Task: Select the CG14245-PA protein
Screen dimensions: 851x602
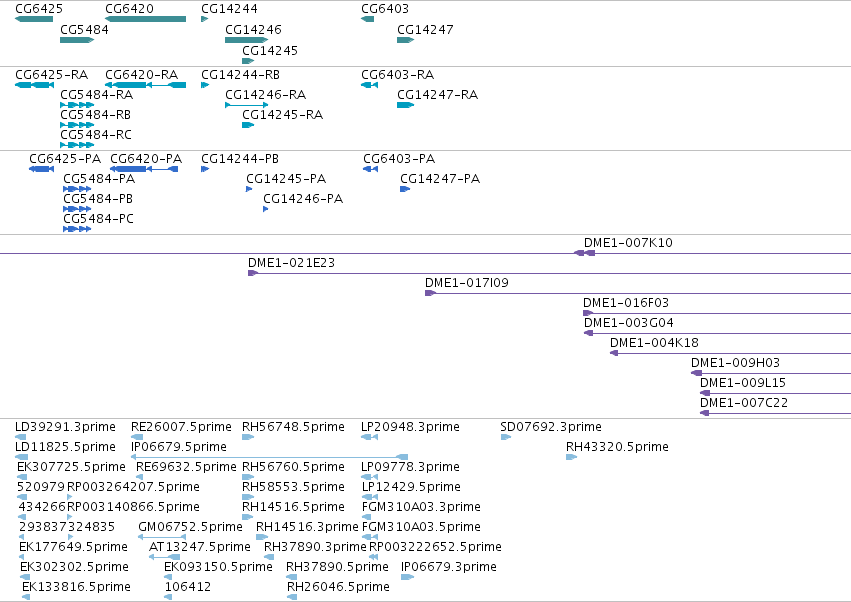Action: (249, 189)
